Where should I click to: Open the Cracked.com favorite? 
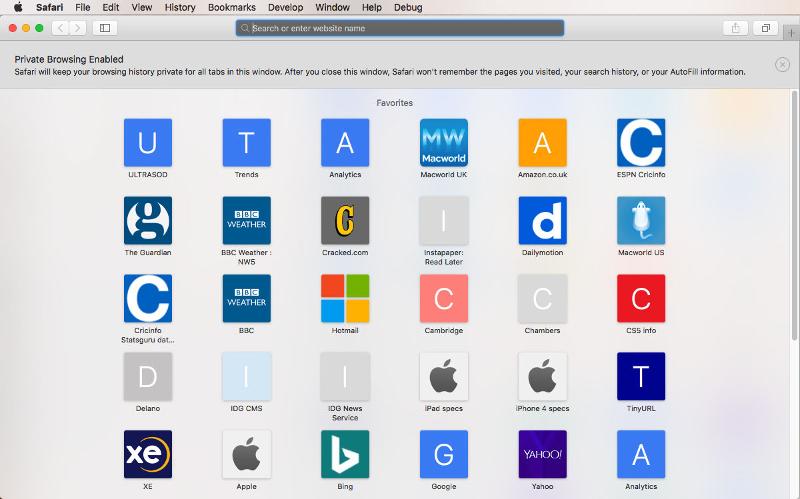point(345,220)
